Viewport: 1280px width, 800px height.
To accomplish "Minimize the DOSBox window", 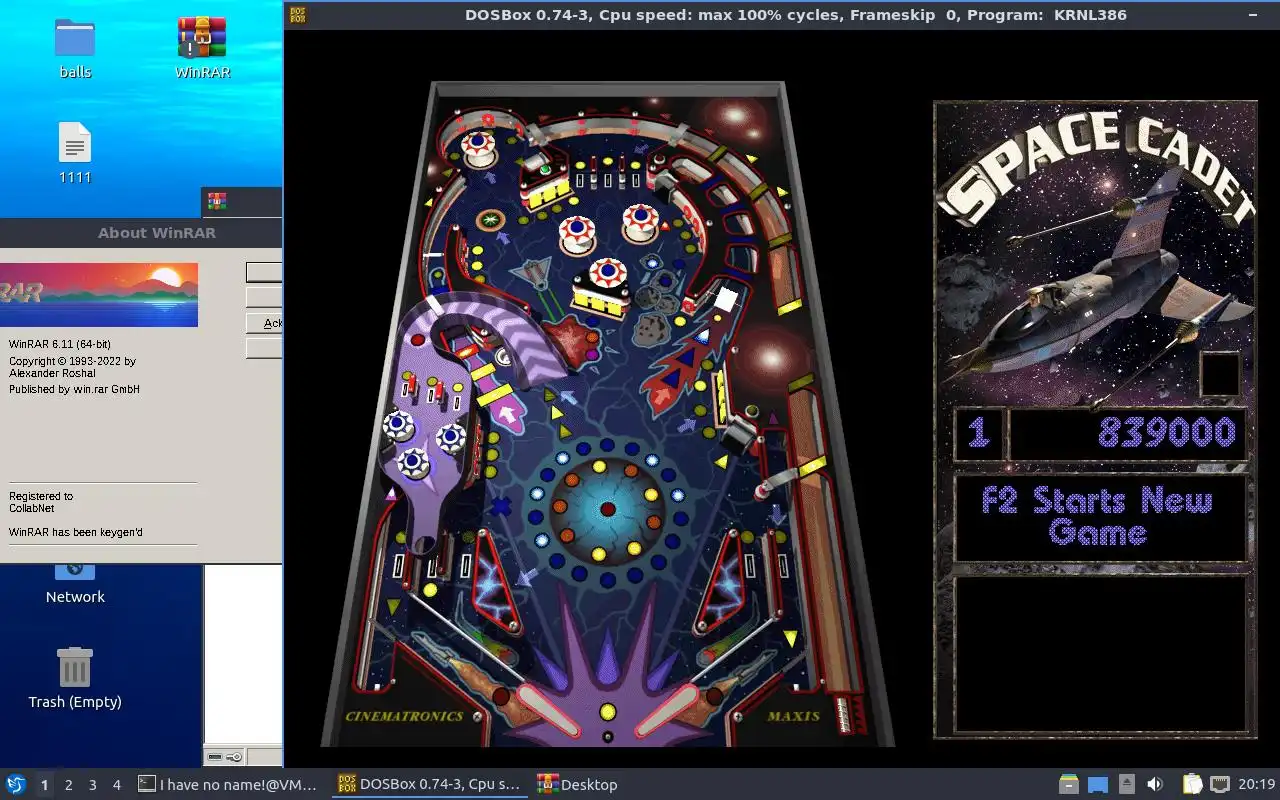I will (1253, 15).
